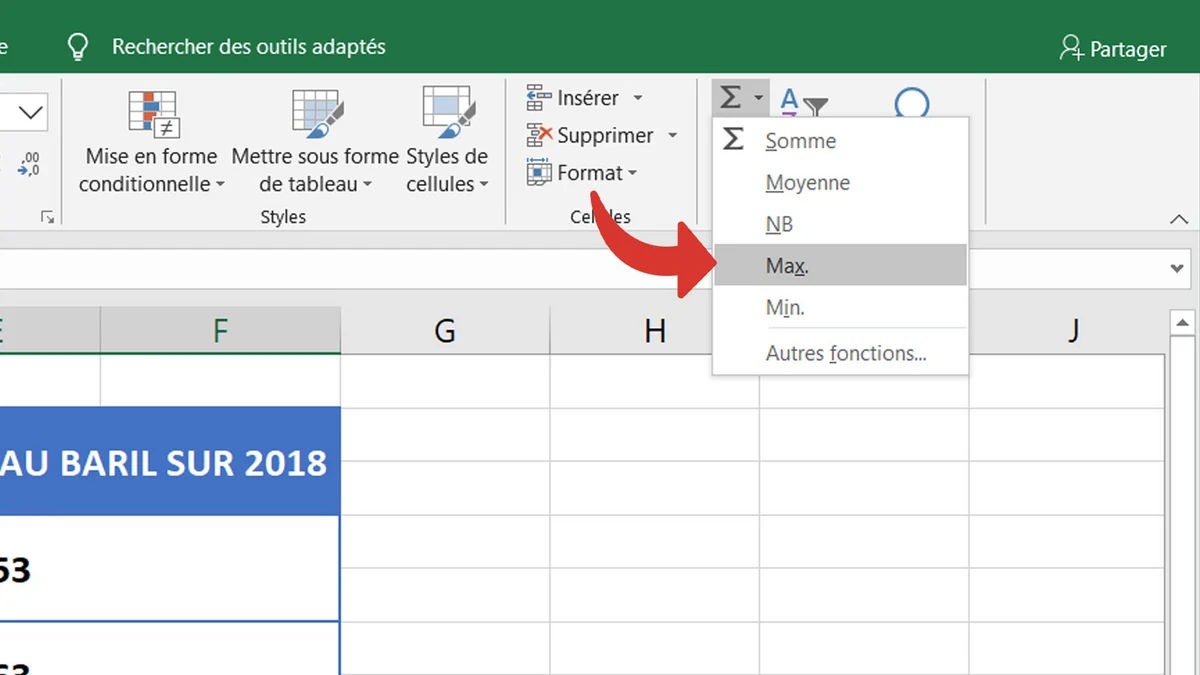1200x675 pixels.
Task: Click the decrease decimal icon
Action: (x=28, y=164)
